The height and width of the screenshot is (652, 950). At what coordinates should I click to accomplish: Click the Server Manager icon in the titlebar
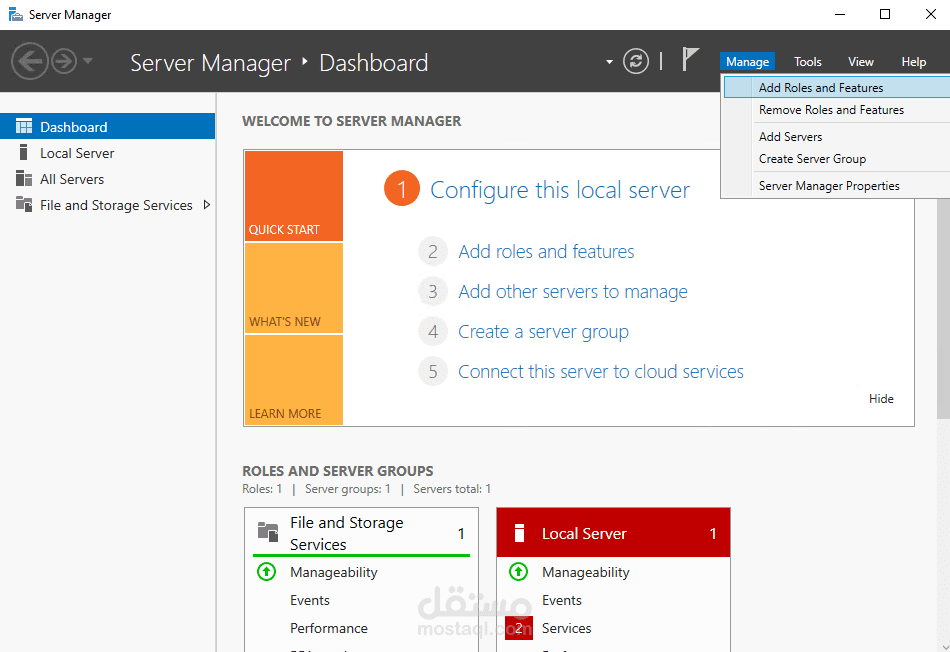[13, 14]
